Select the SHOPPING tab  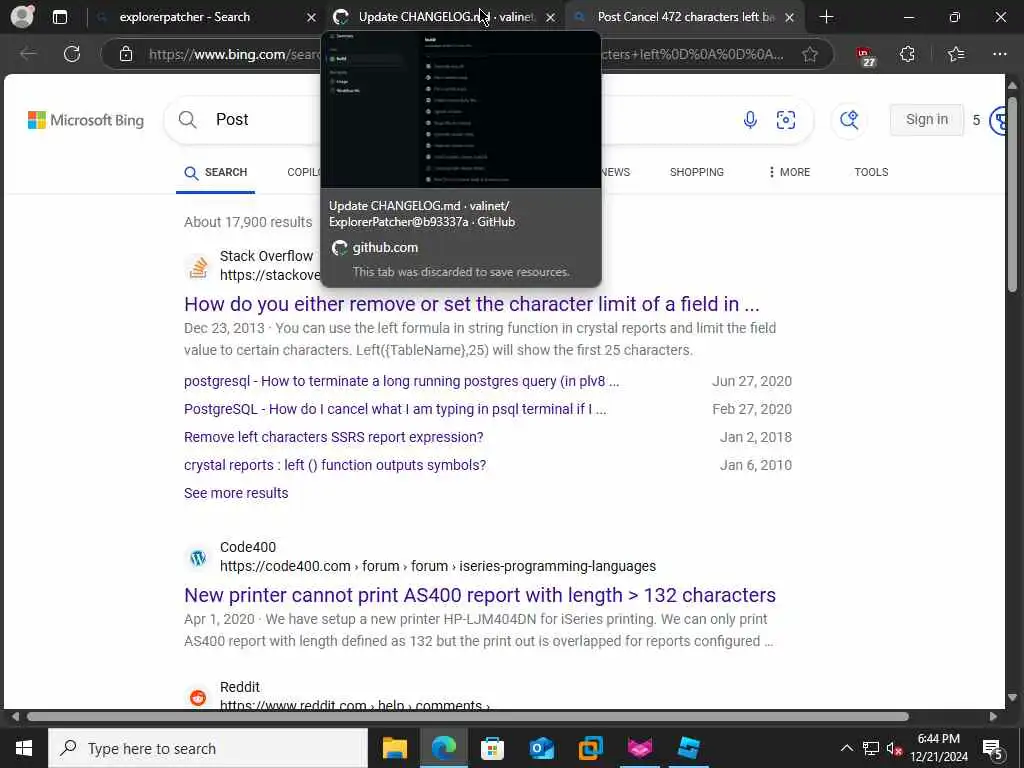point(696,172)
